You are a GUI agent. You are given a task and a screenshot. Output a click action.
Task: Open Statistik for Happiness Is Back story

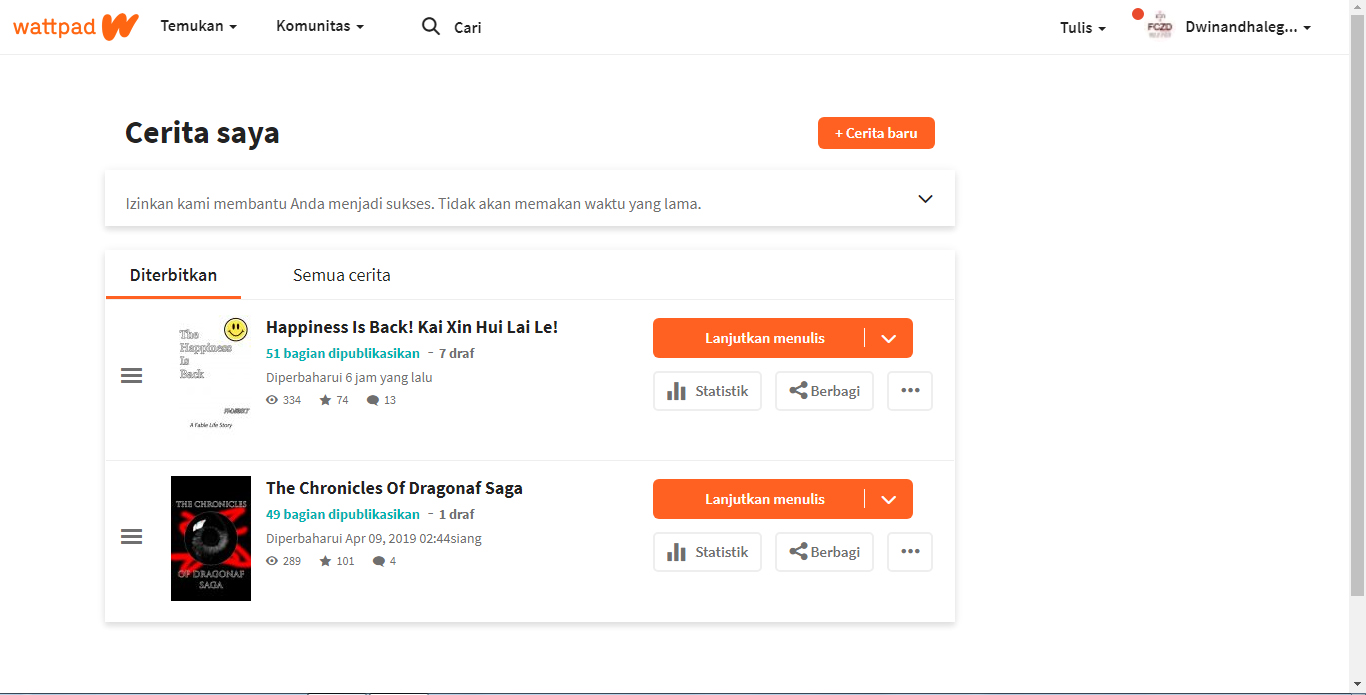click(x=707, y=390)
